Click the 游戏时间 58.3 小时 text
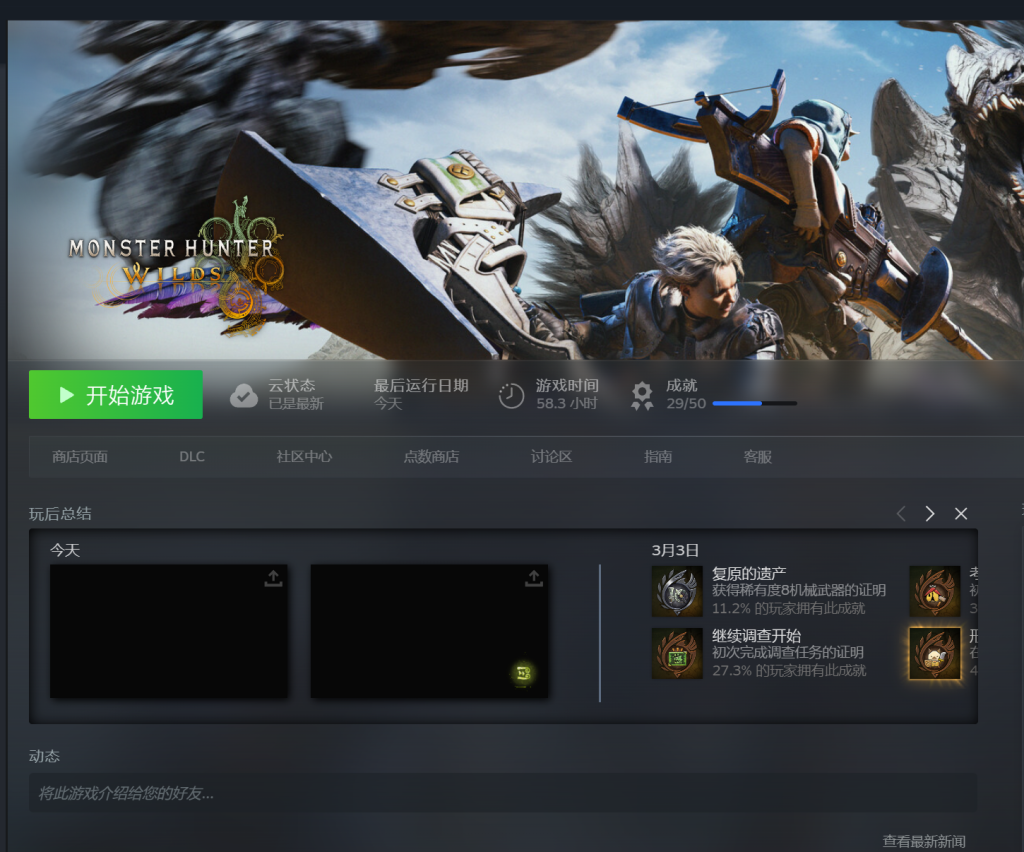Screen dimensions: 1024x852 point(568,394)
